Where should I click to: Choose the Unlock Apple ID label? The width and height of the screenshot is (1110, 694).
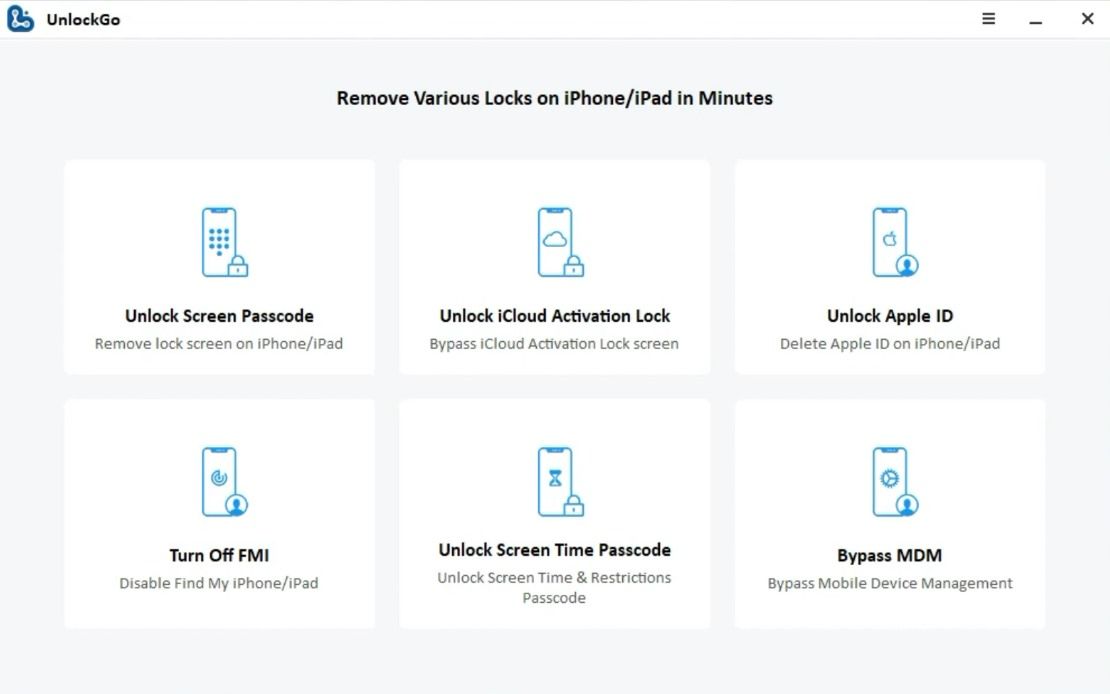890,316
